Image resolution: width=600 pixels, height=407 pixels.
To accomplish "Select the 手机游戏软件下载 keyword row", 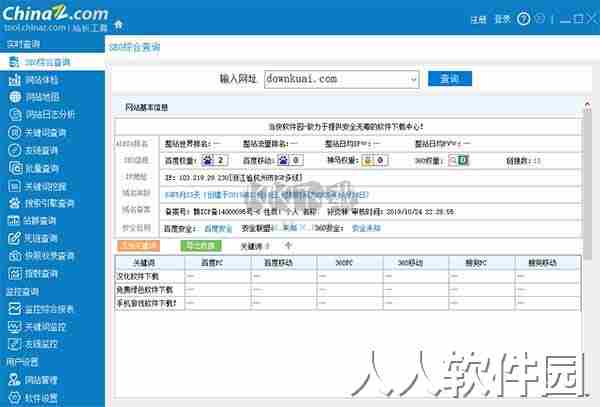I will coord(348,304).
